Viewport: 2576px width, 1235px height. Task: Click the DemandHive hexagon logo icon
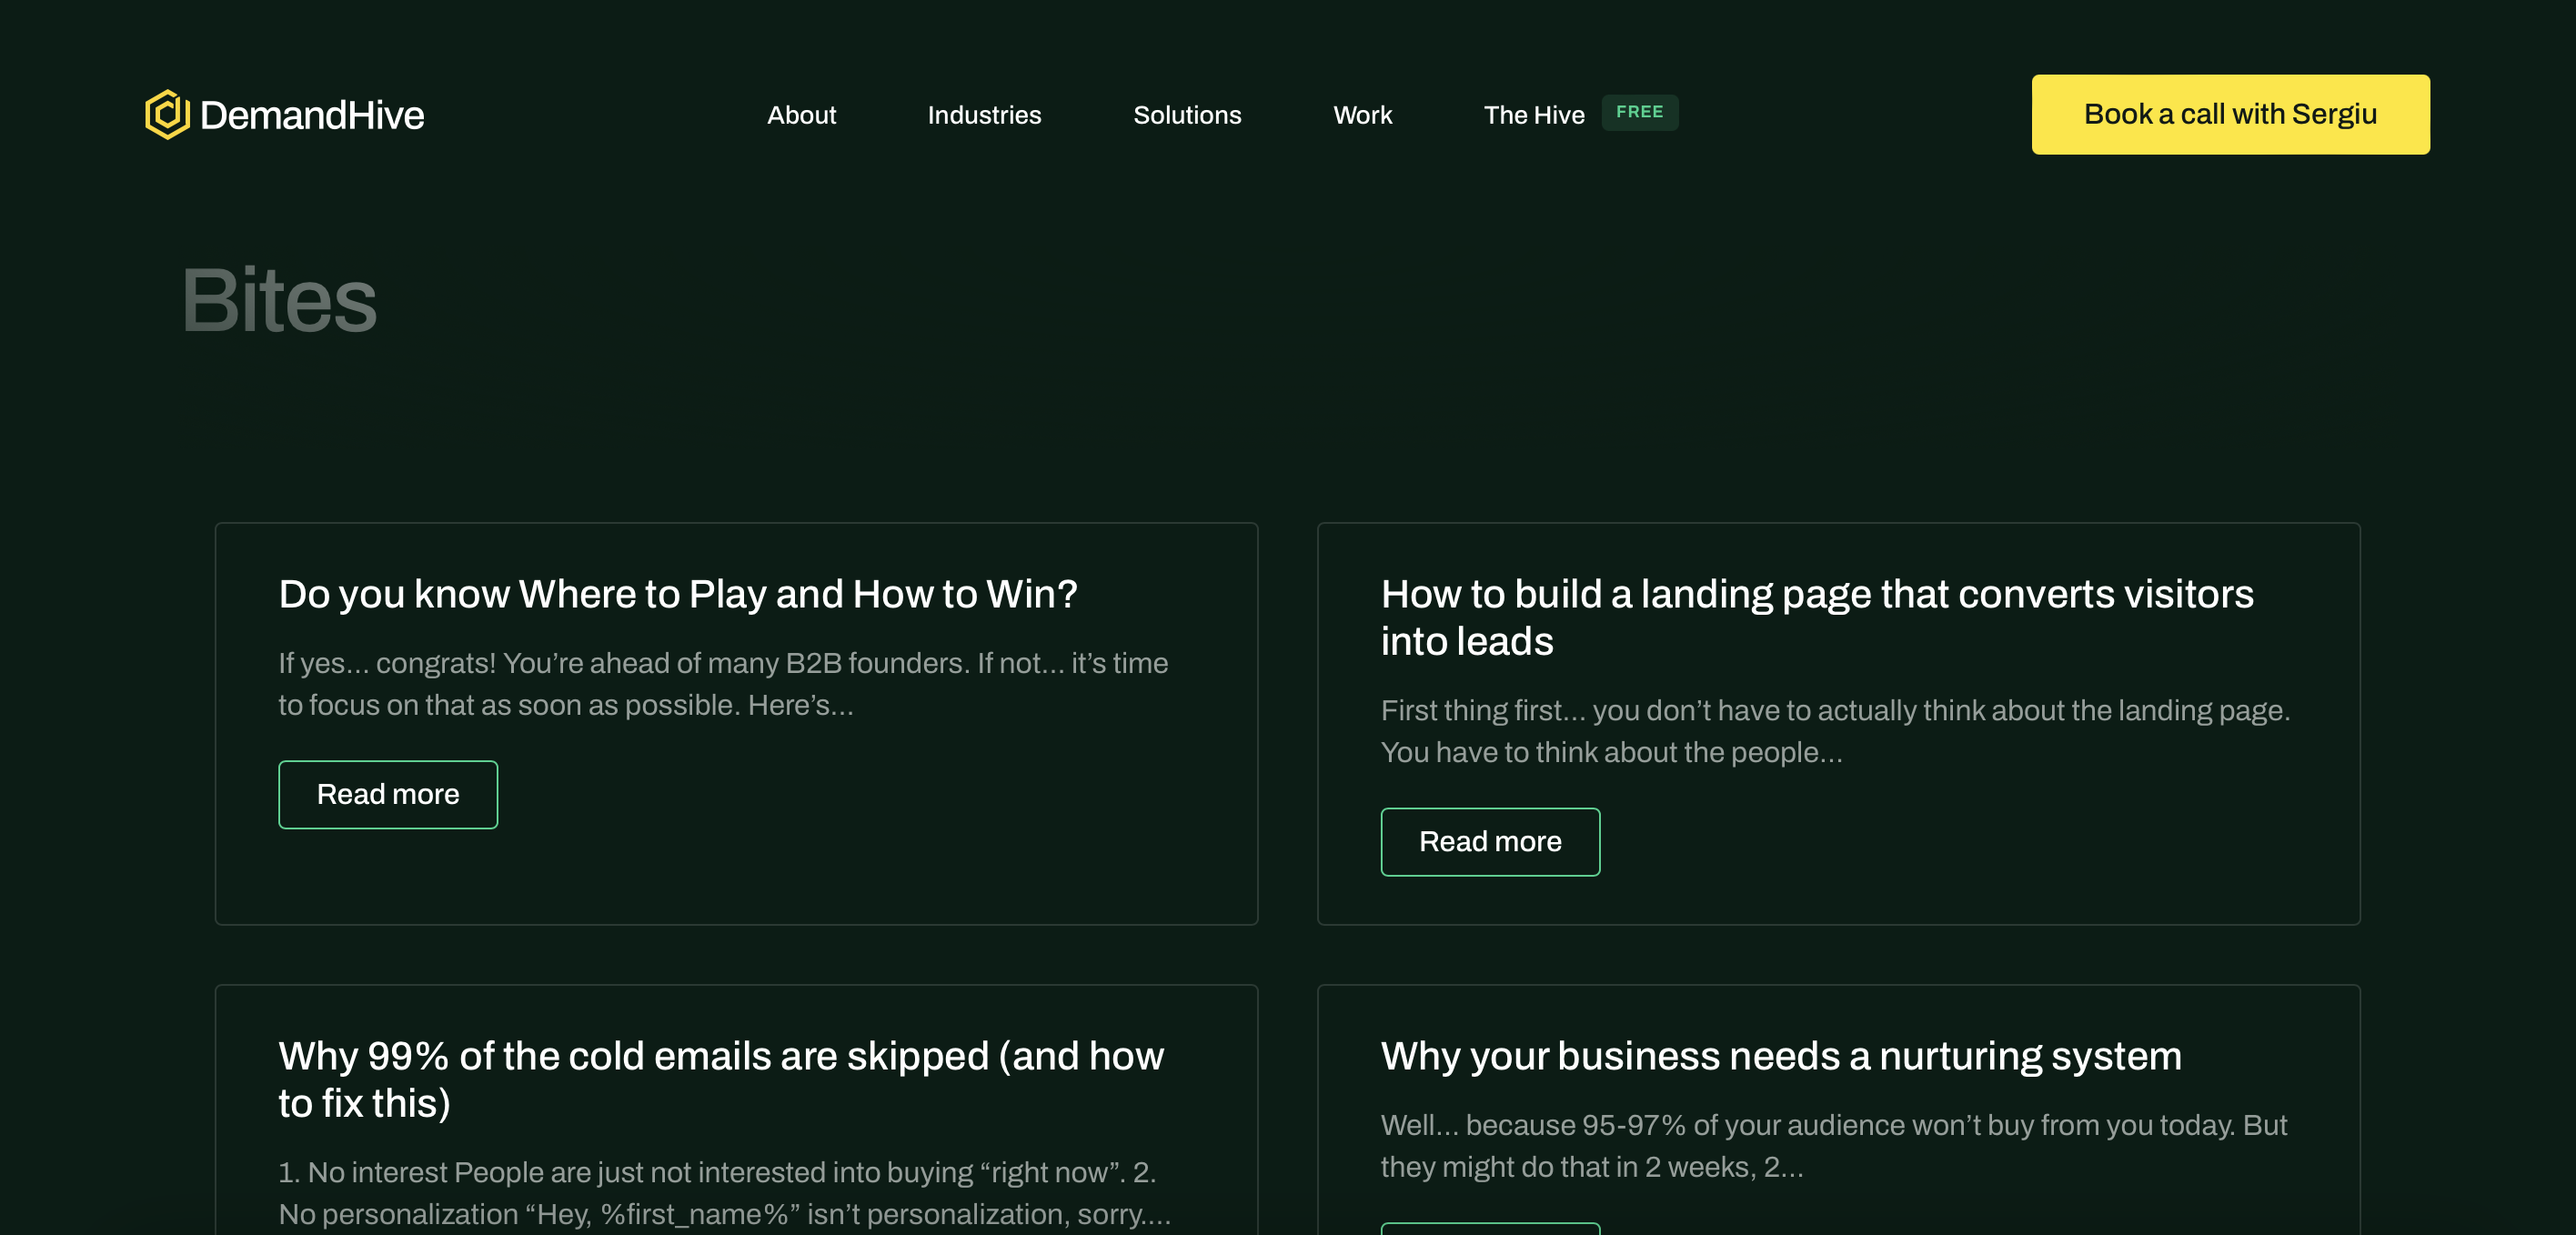(x=167, y=114)
